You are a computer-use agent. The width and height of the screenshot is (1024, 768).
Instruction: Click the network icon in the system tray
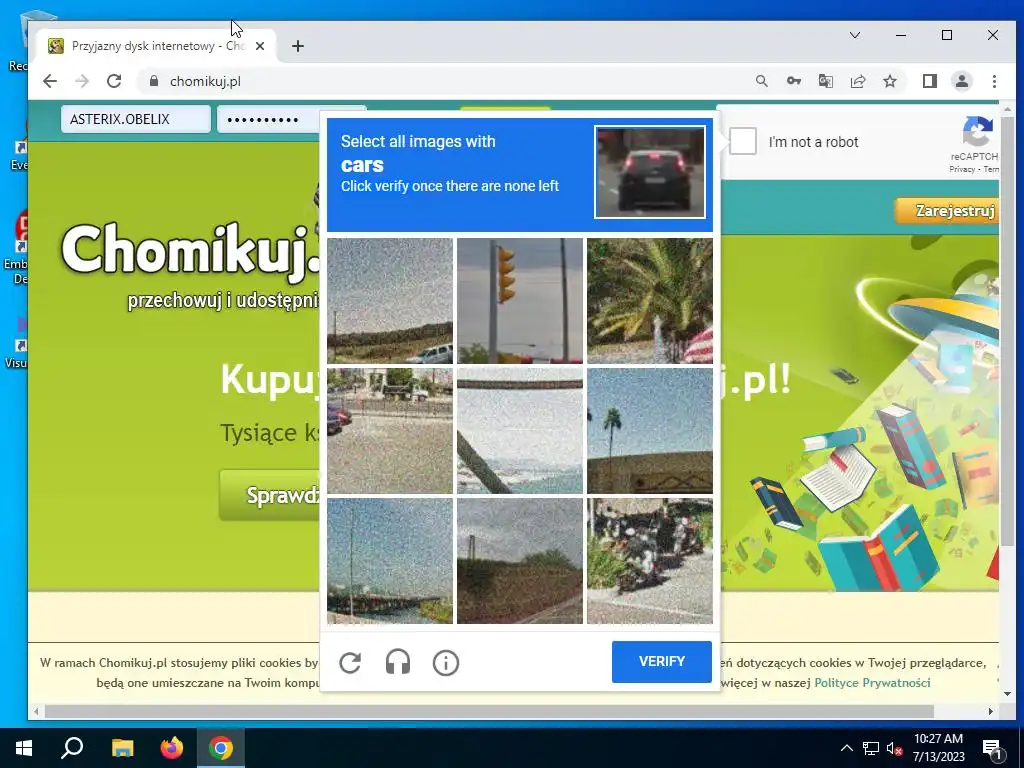click(871, 748)
